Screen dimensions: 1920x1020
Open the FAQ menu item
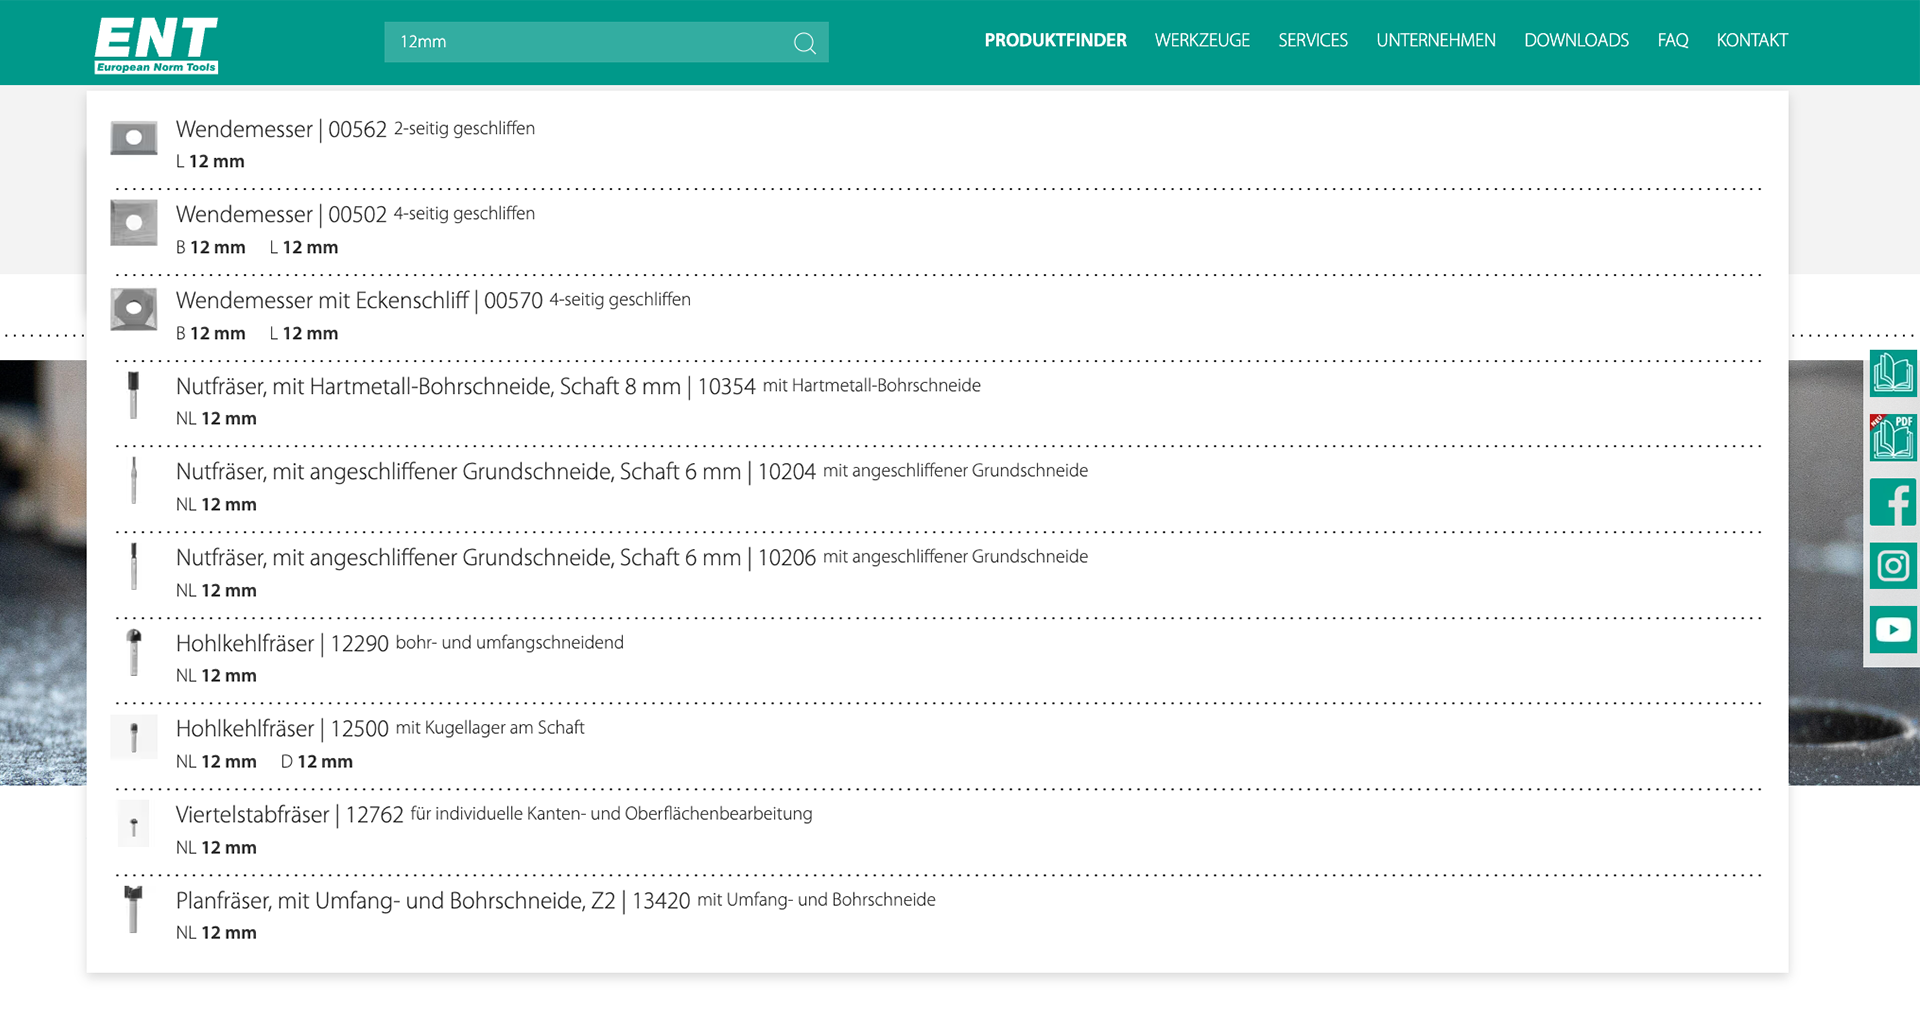pyautogui.click(x=1673, y=41)
